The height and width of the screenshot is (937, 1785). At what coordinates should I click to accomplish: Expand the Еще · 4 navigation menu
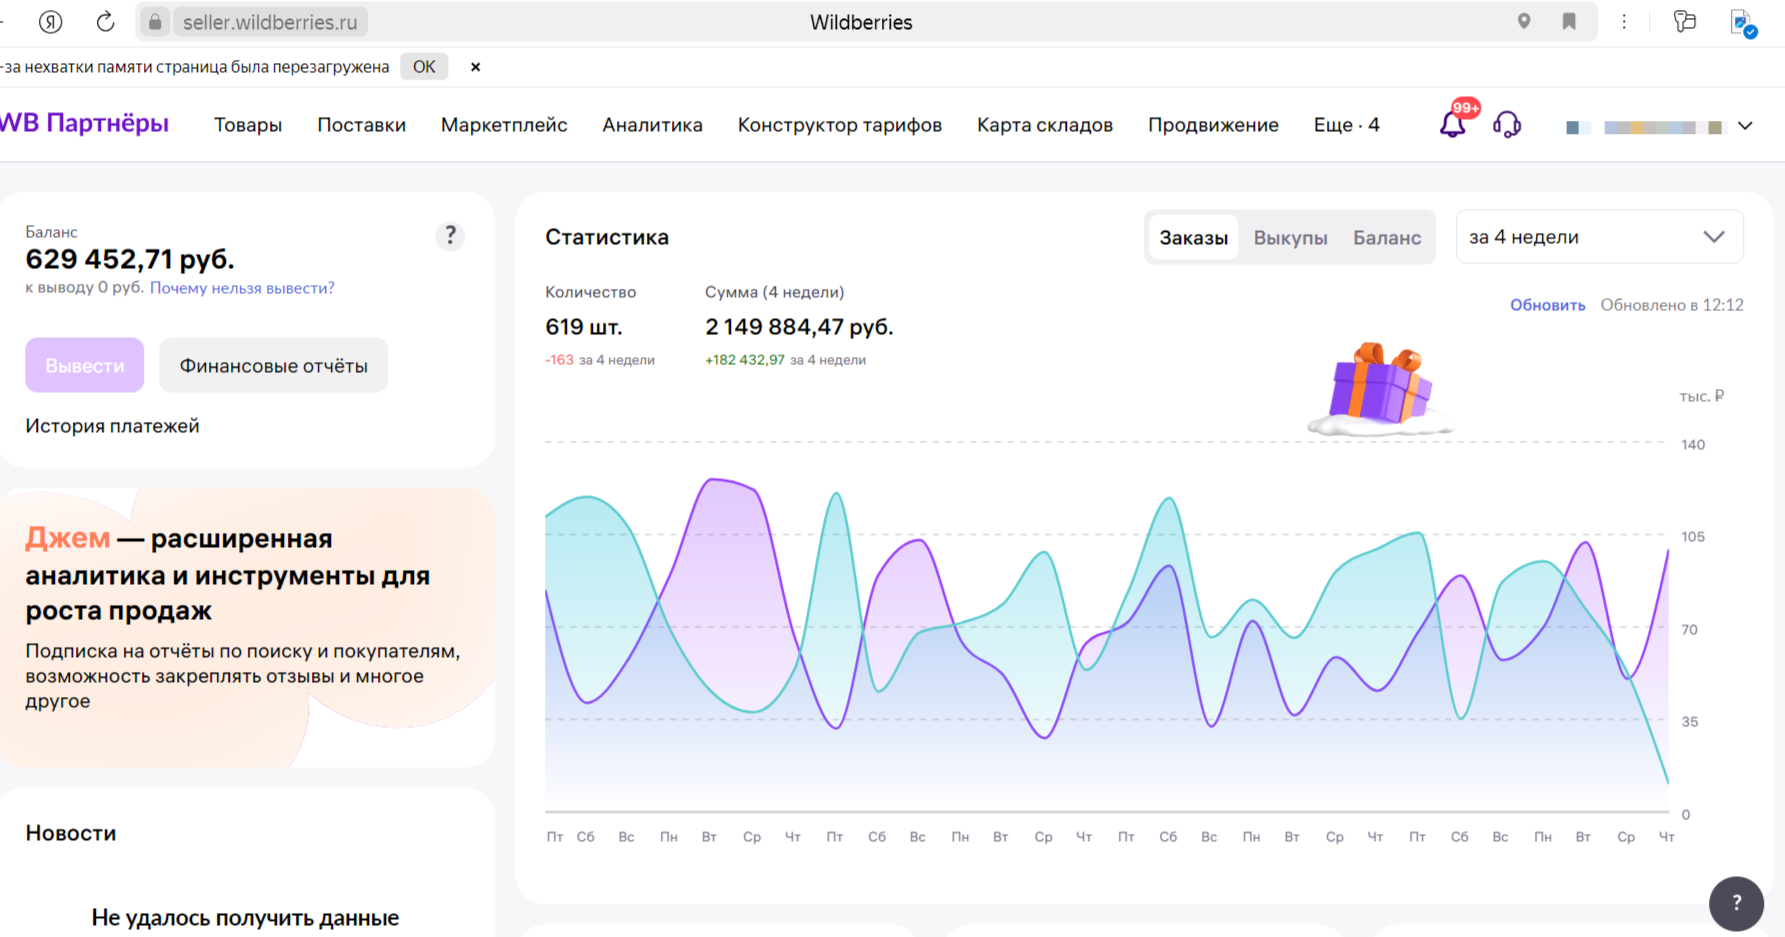coord(1346,124)
